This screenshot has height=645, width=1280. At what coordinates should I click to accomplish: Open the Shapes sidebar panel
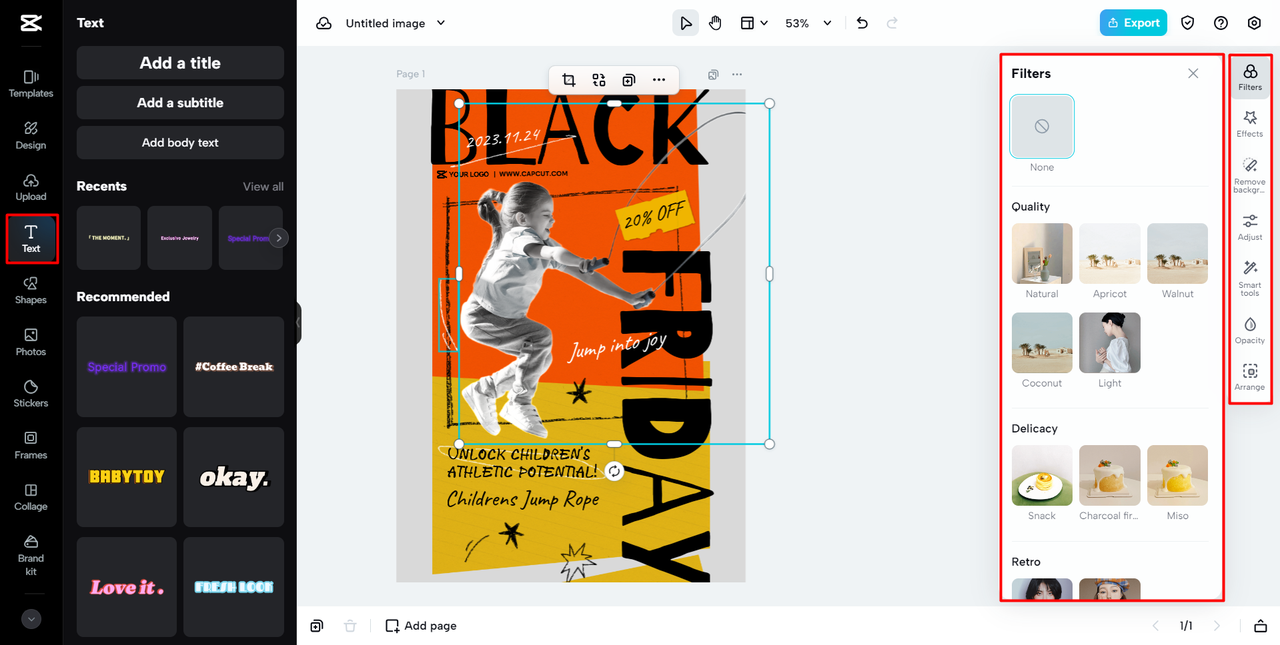point(31,291)
